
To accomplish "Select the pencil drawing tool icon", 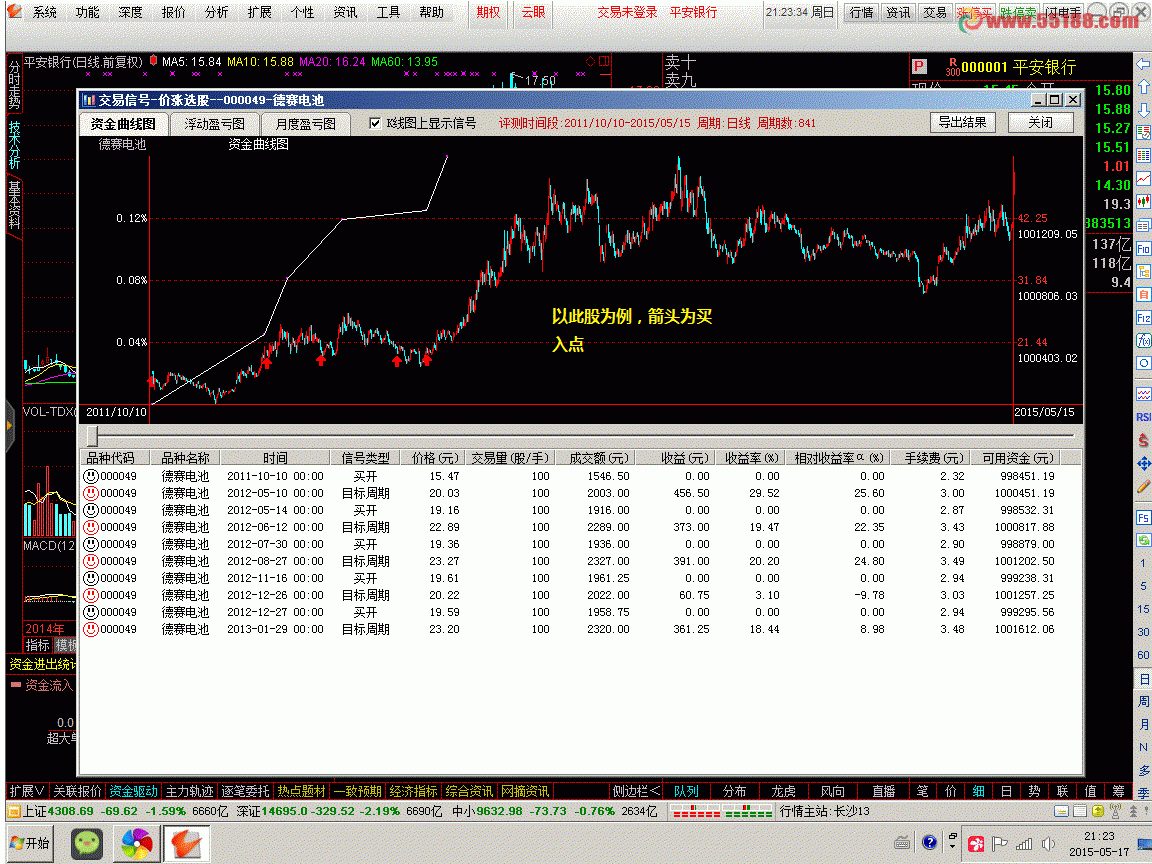I will click(1143, 486).
